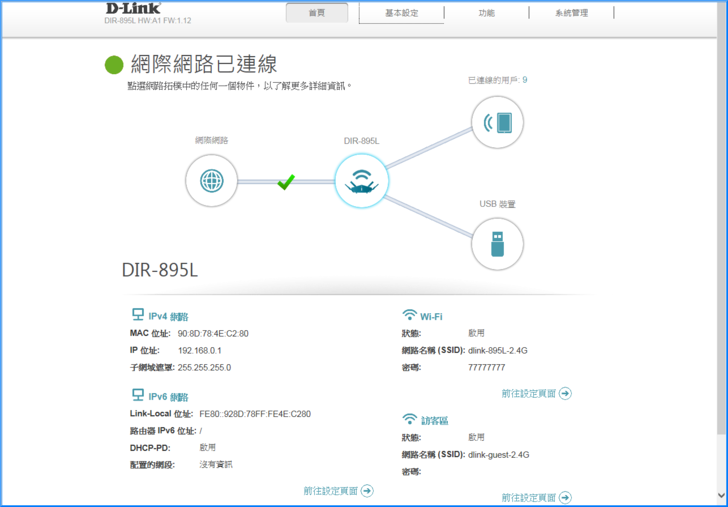Expand the 系統管理 management menu
Image resolution: width=728 pixels, height=507 pixels.
[571, 13]
